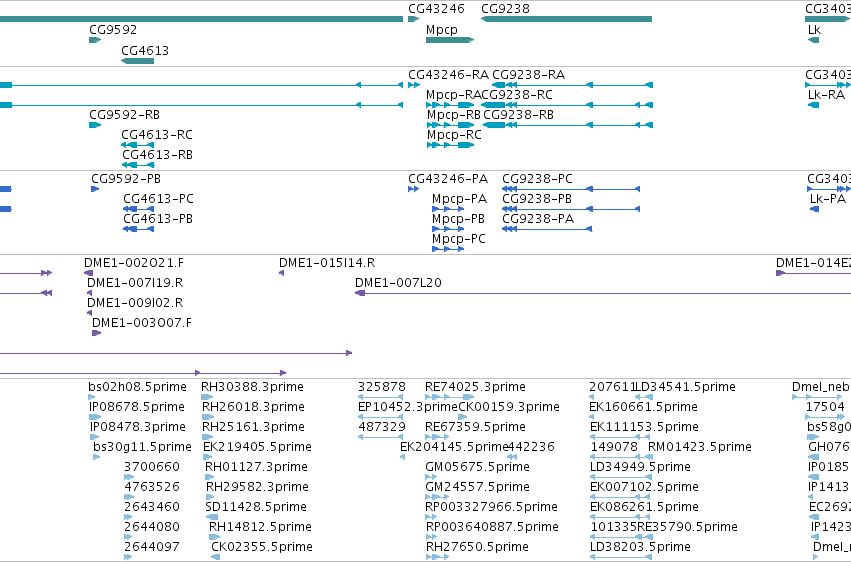Select the RH29582.3prime EST label
This screenshot has height=562, width=851.
pyautogui.click(x=257, y=488)
